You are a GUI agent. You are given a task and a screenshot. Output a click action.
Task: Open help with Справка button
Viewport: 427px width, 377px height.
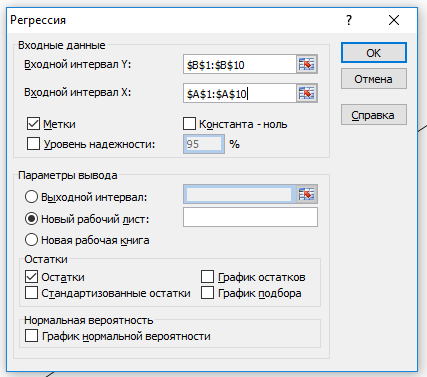pos(374,115)
